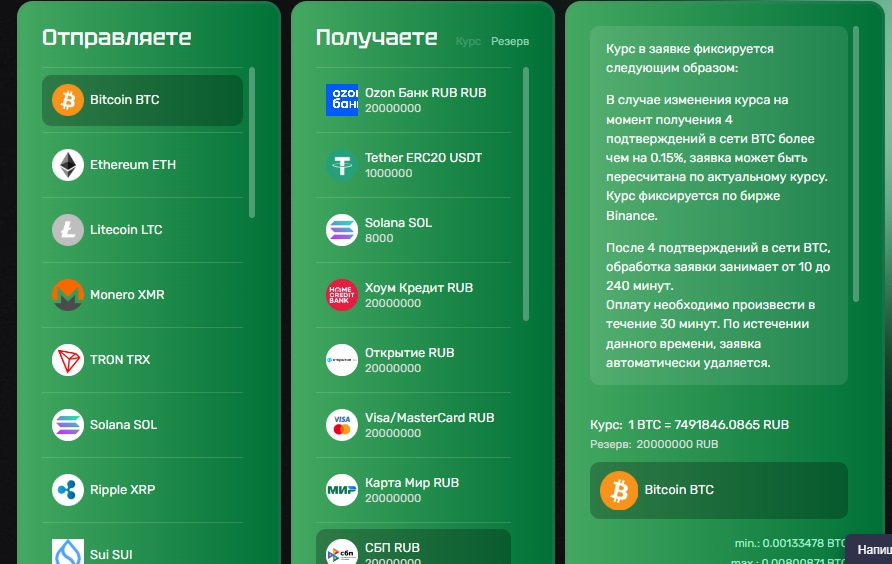Click the Ozon Bank logo
The height and width of the screenshot is (564, 892).
[342, 100]
